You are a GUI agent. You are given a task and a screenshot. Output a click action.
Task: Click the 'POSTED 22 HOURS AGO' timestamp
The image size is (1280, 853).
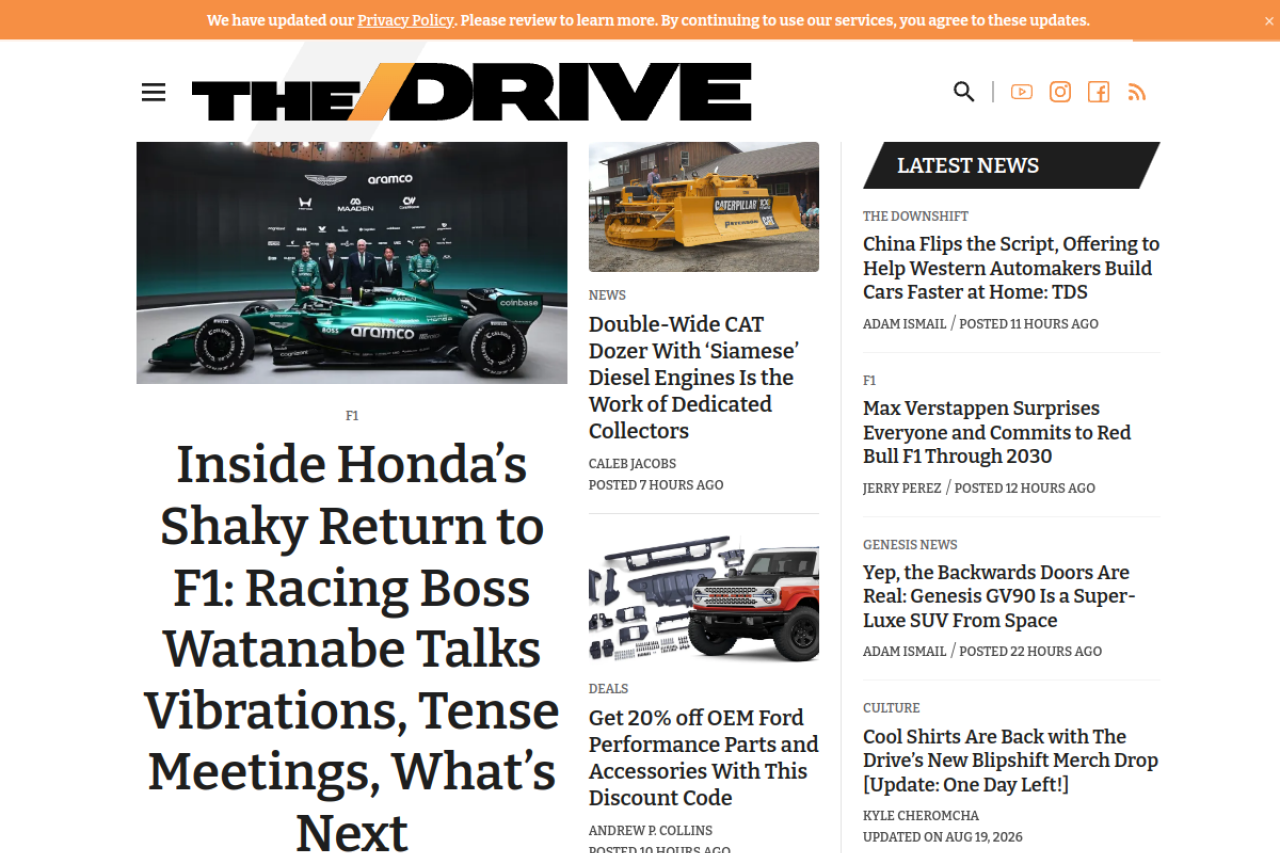pos(1030,651)
